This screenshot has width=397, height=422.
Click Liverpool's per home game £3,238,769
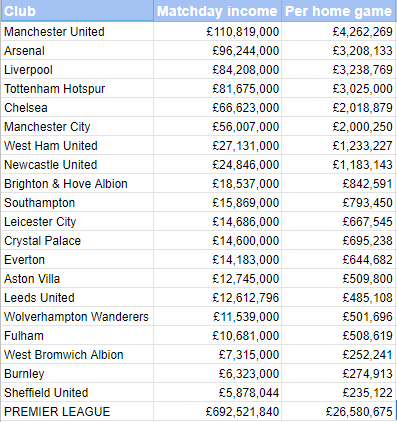click(339, 70)
